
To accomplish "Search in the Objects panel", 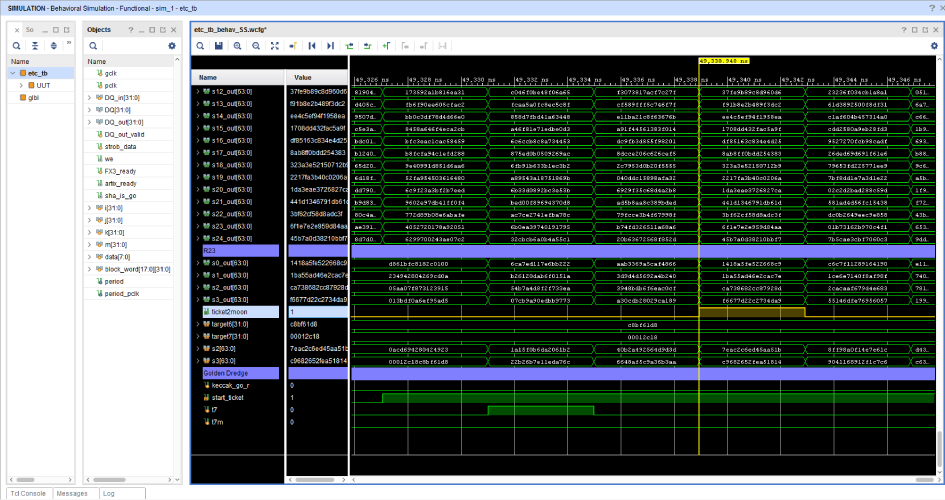I will pos(93,46).
